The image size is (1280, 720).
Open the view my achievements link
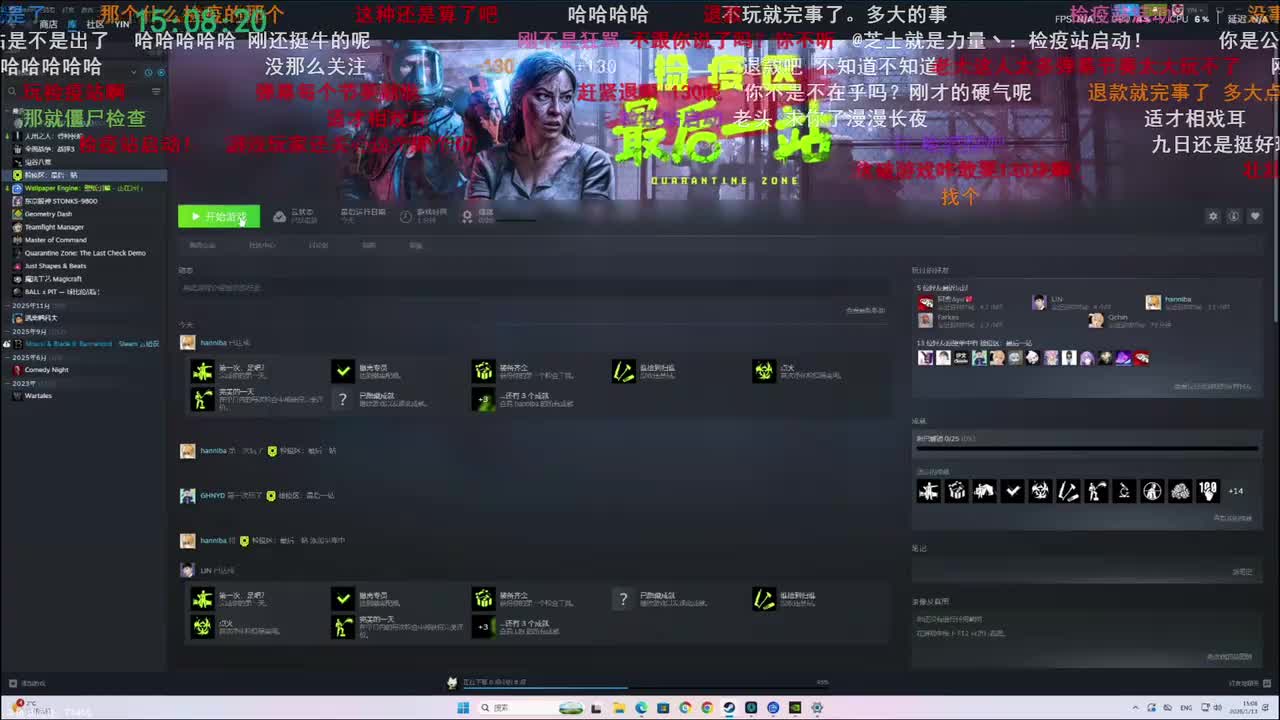click(1232, 518)
